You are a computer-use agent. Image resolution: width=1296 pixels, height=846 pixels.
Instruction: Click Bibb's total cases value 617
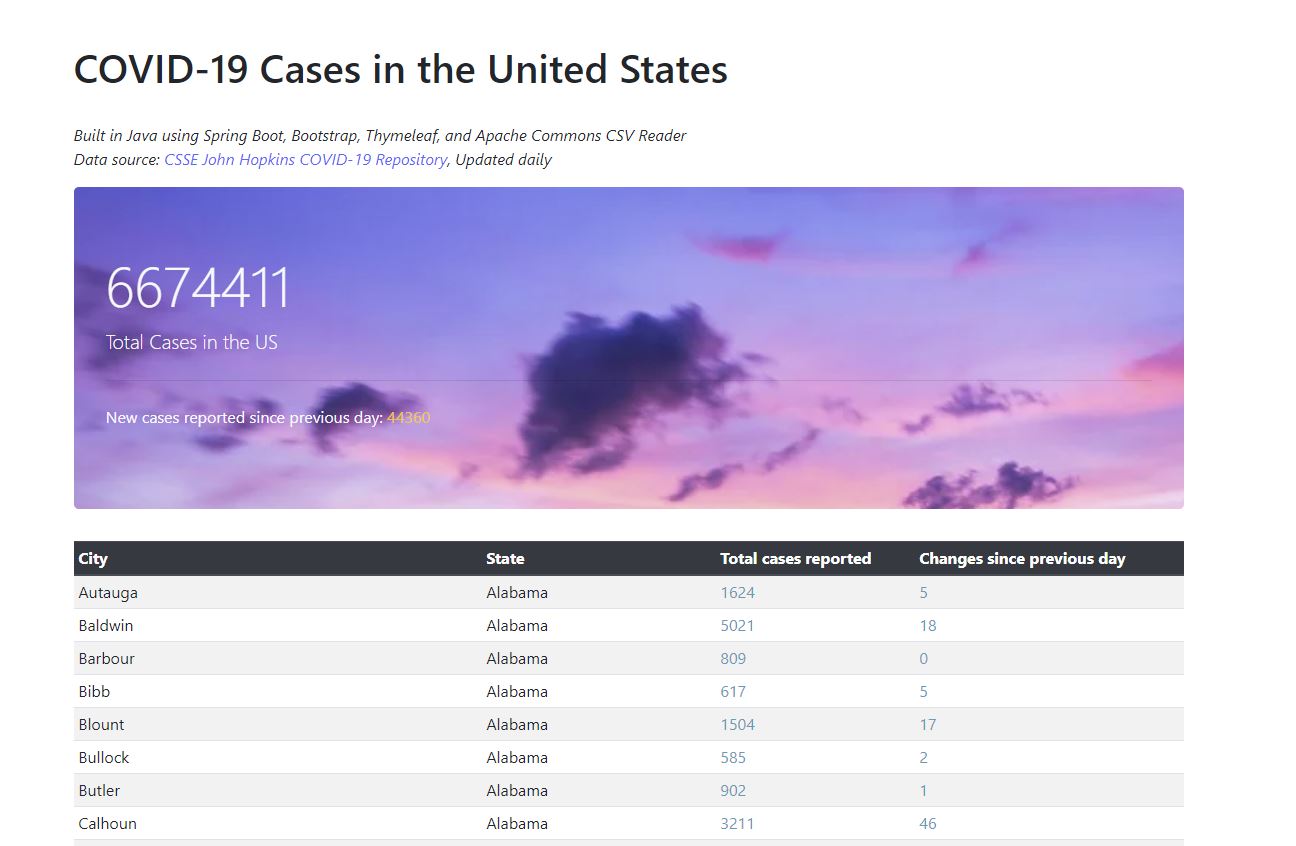pos(733,691)
